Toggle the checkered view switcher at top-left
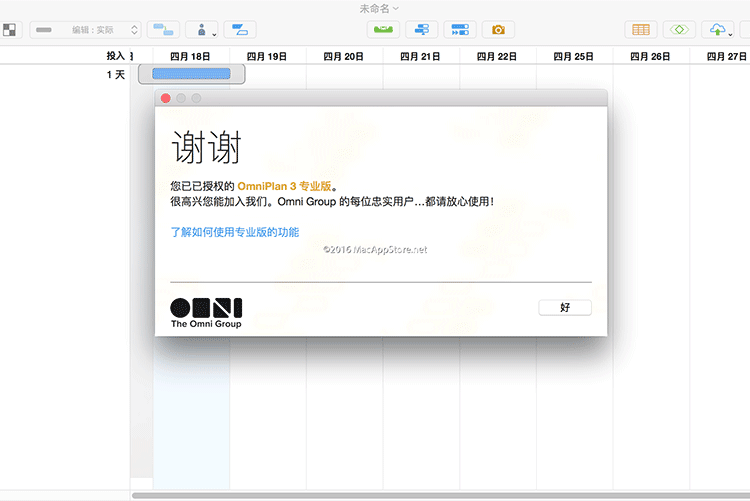Viewport: 750px width, 501px height. click(8, 30)
